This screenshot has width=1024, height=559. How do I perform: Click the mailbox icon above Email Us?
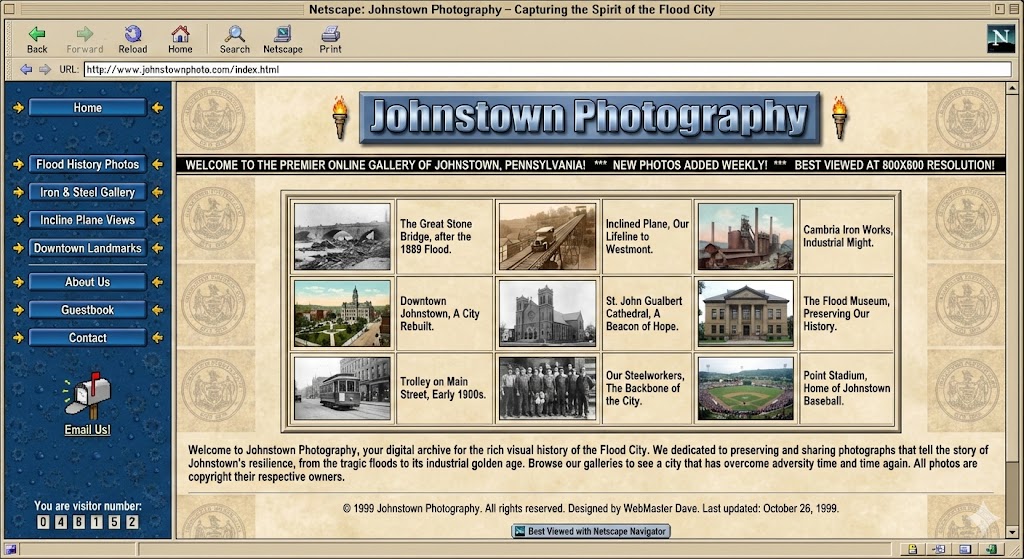tap(88, 395)
